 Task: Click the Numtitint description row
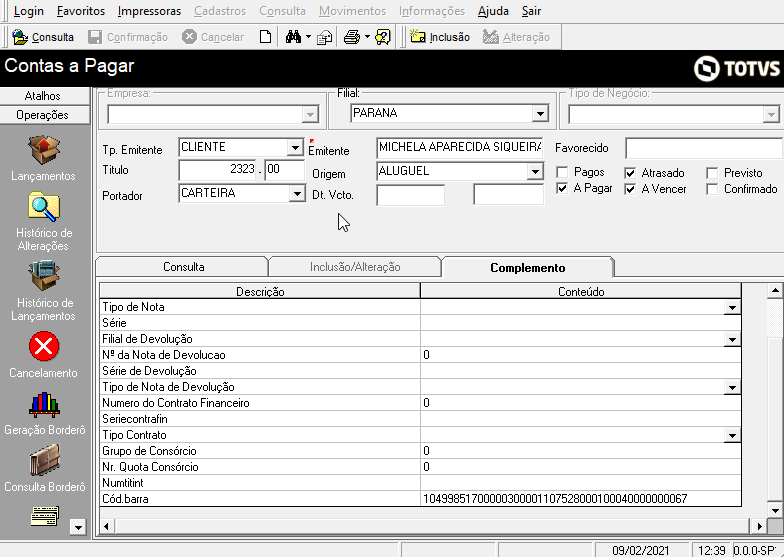(260, 483)
